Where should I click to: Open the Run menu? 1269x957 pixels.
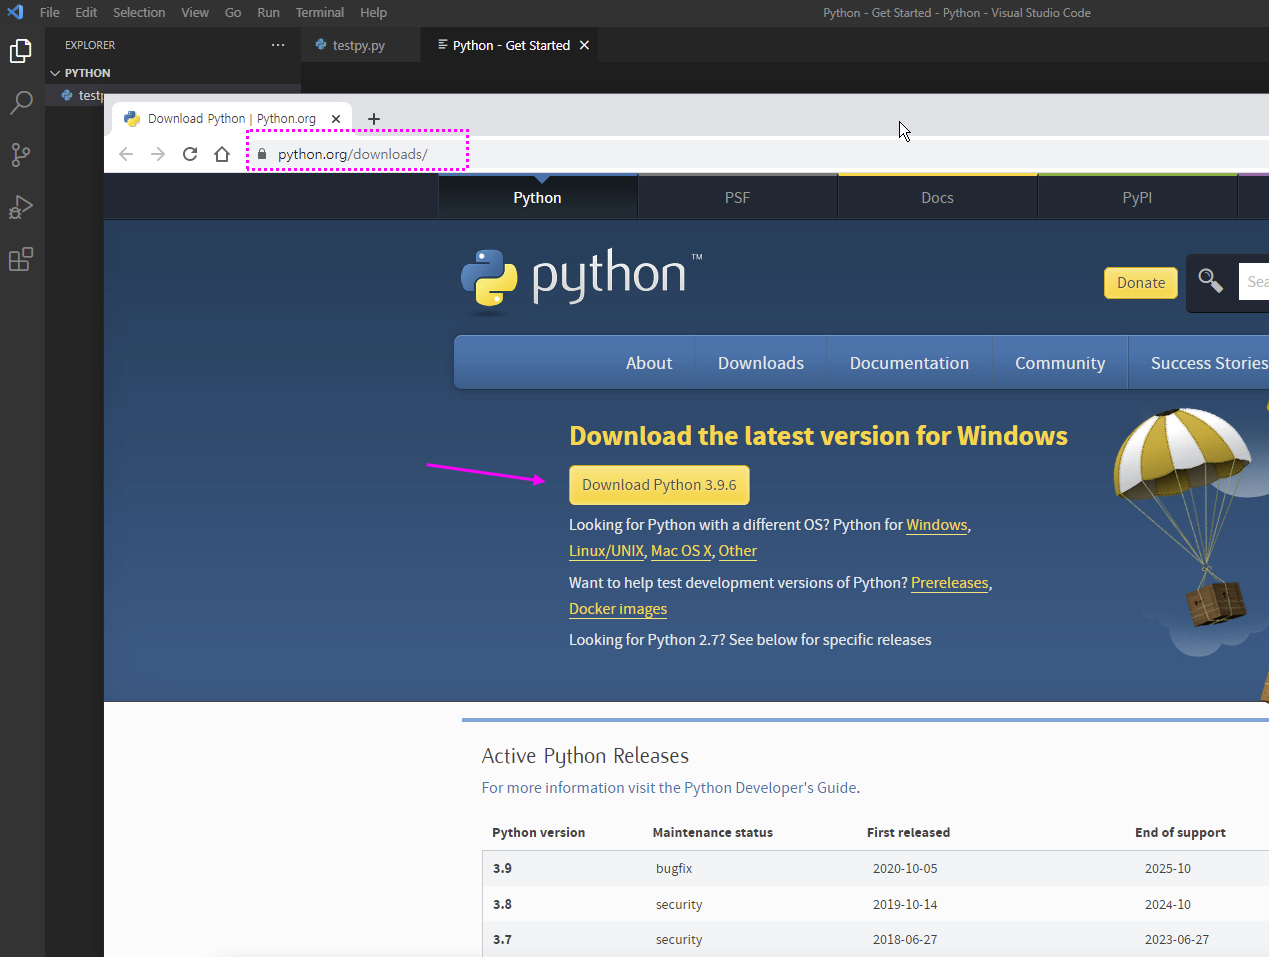(x=268, y=12)
